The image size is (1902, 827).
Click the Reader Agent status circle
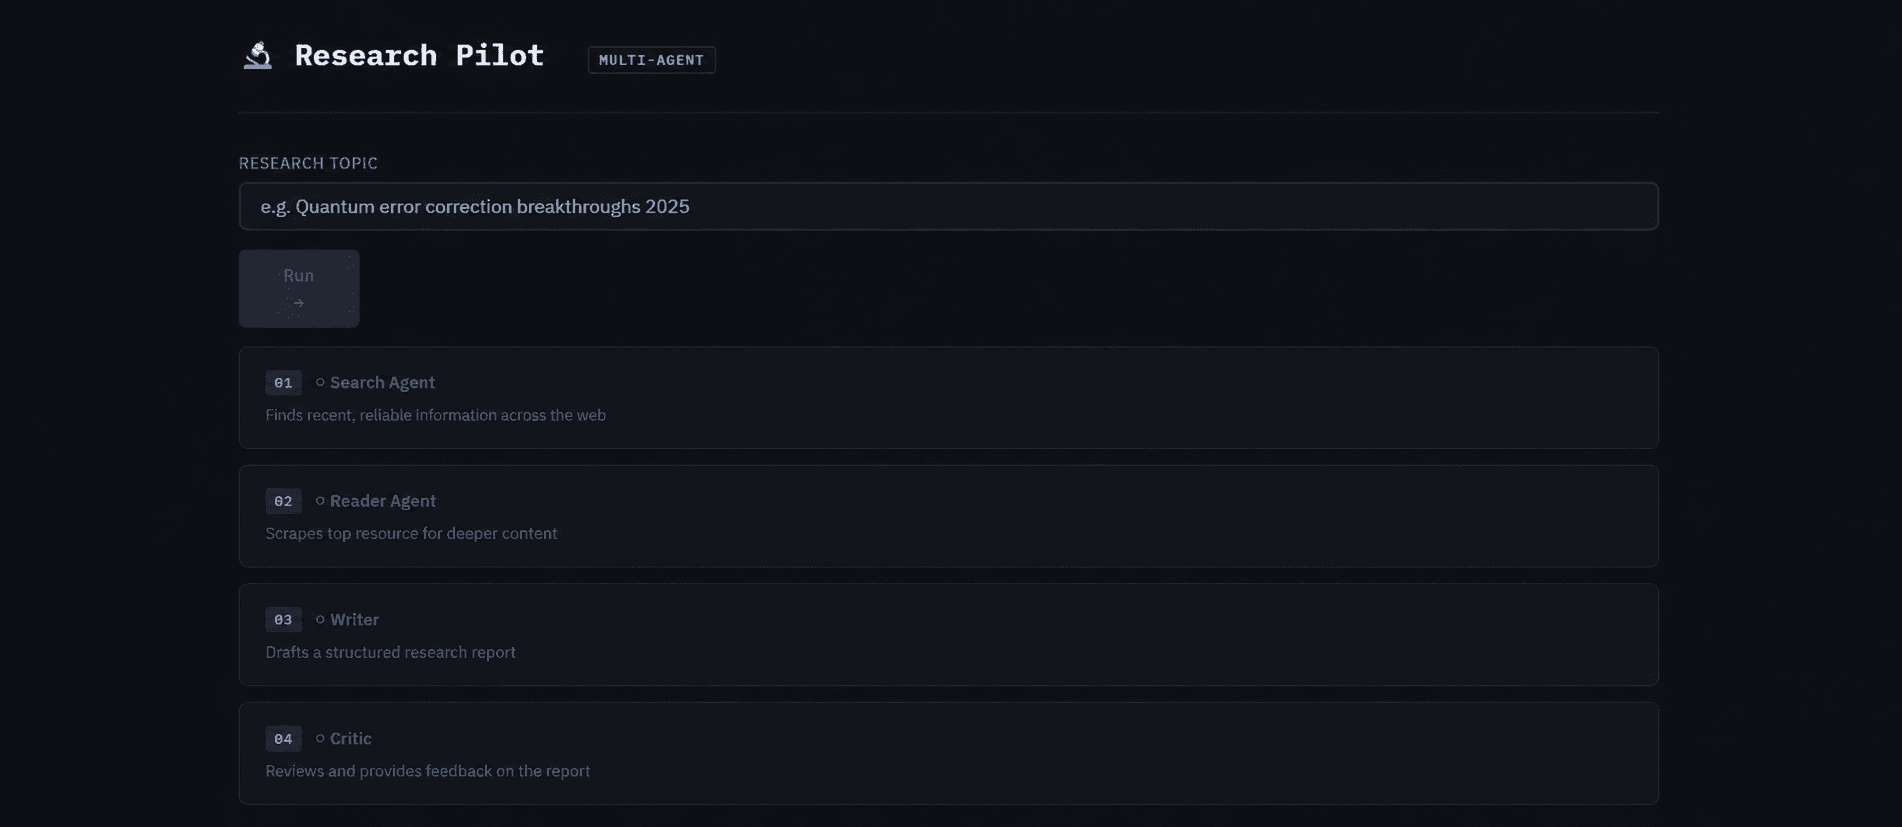(x=320, y=500)
